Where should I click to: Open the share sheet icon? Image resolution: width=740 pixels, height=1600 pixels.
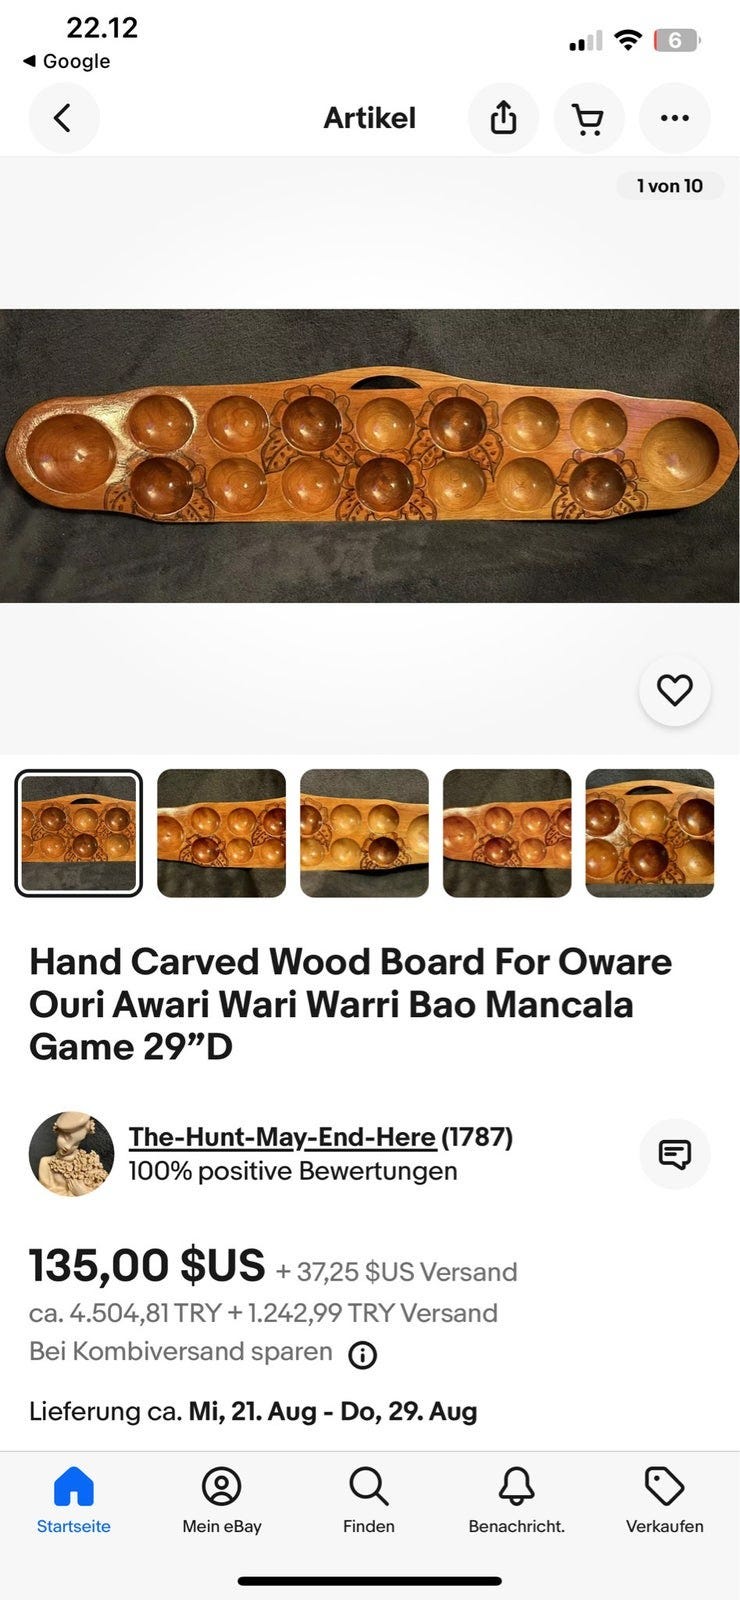click(503, 118)
